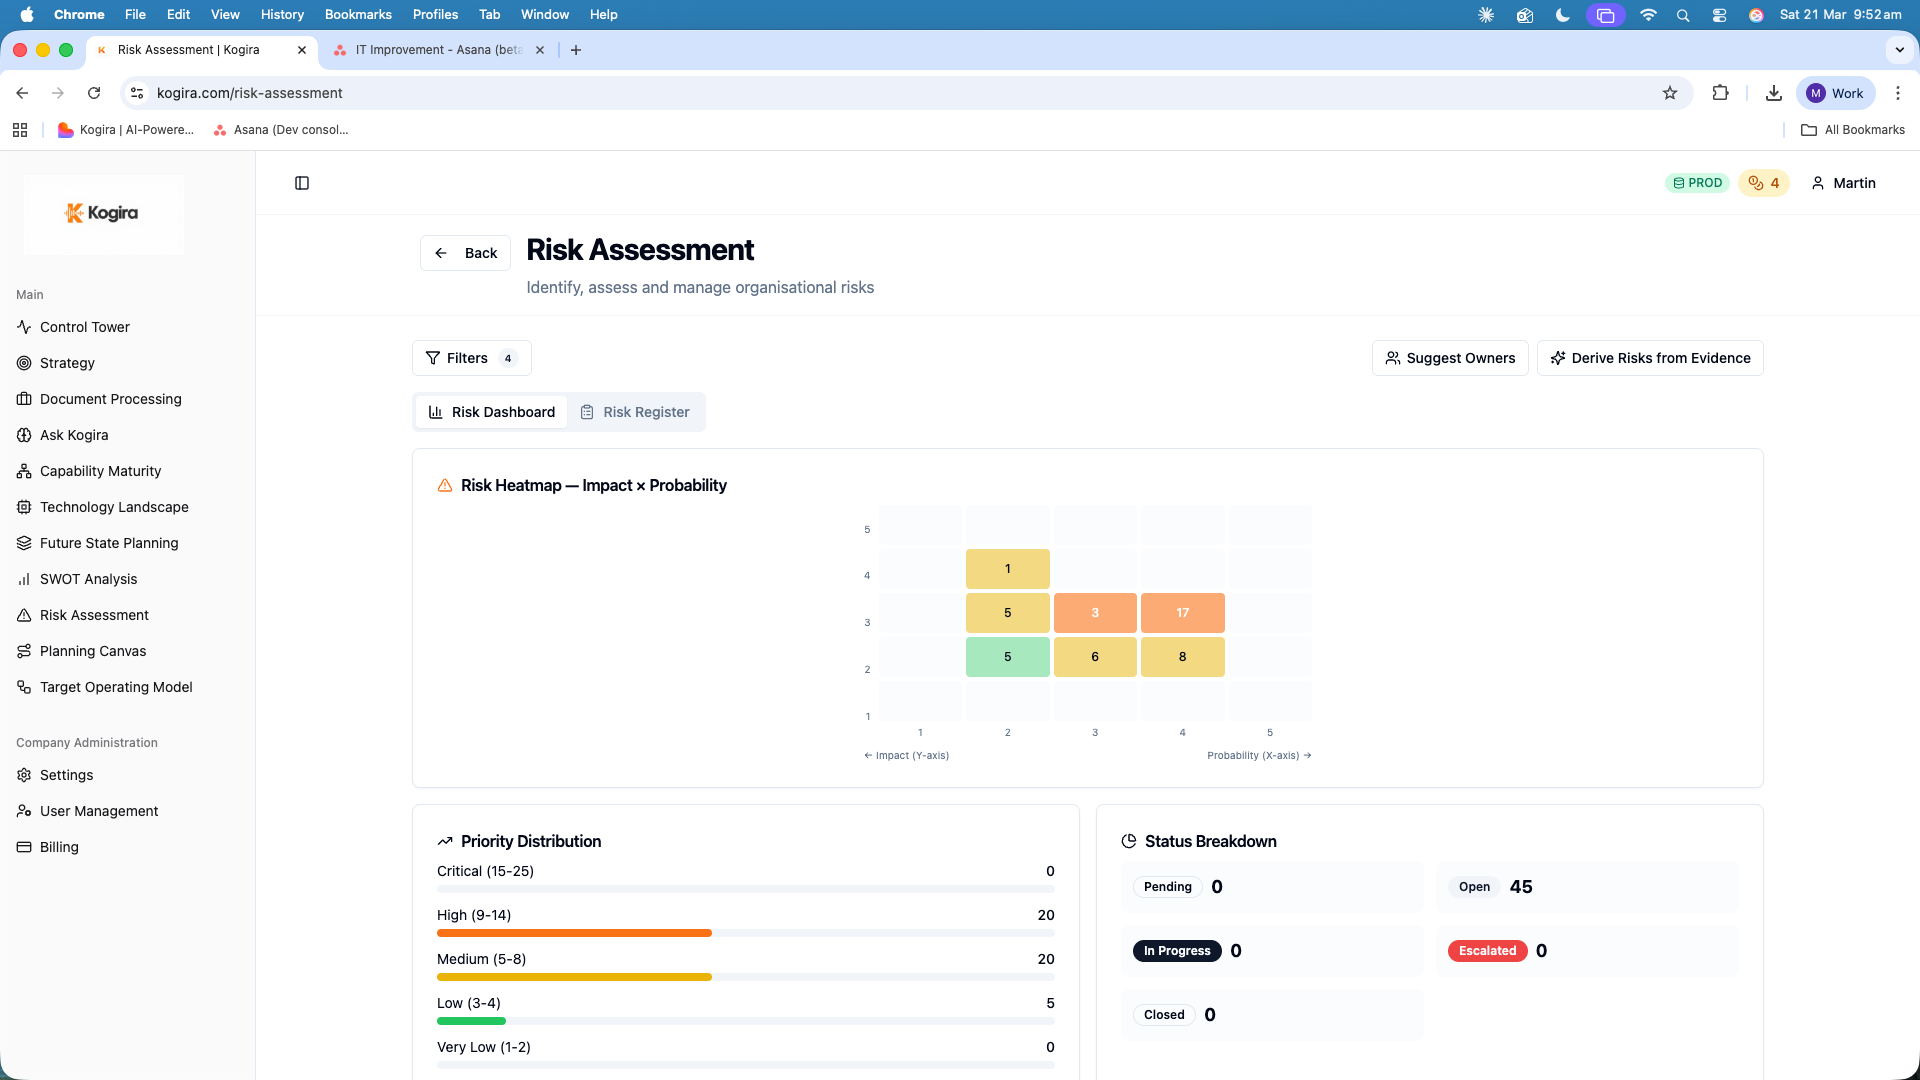Open the browser tab search chevron
Screen dimensions: 1920x1080
pos(1898,49)
